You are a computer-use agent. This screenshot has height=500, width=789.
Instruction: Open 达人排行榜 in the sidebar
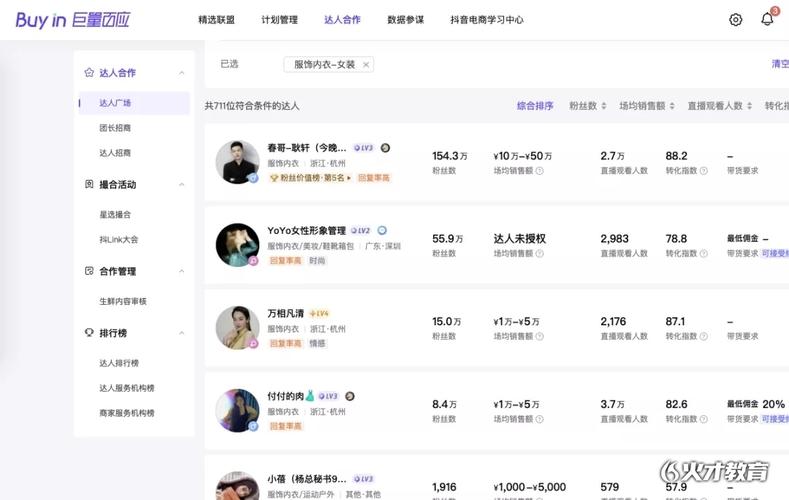coord(119,363)
